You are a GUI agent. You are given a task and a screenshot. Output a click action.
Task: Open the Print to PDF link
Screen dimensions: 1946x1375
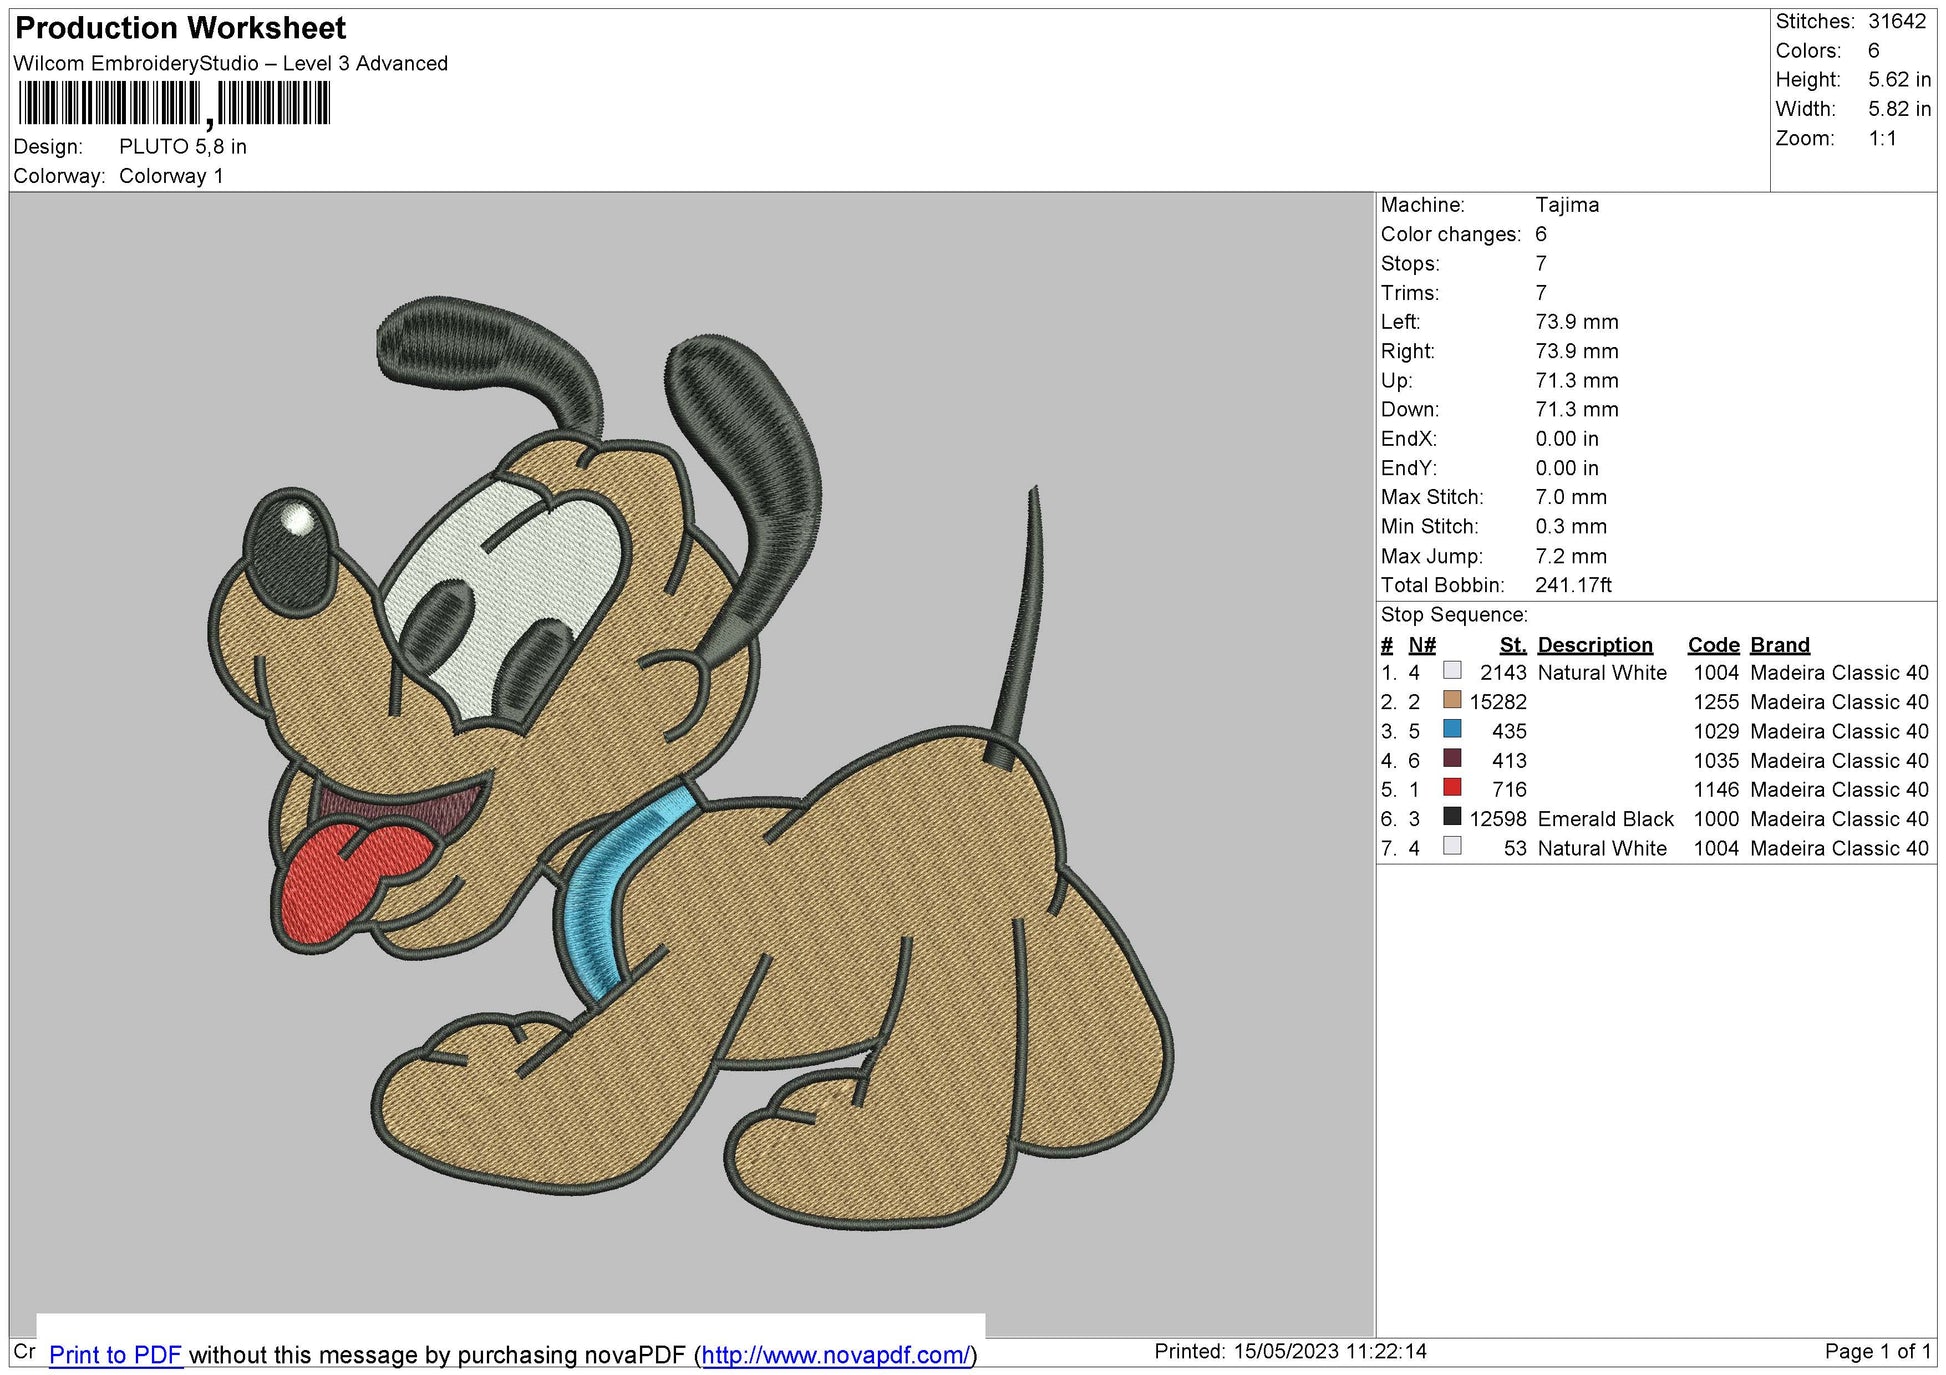pos(116,1355)
